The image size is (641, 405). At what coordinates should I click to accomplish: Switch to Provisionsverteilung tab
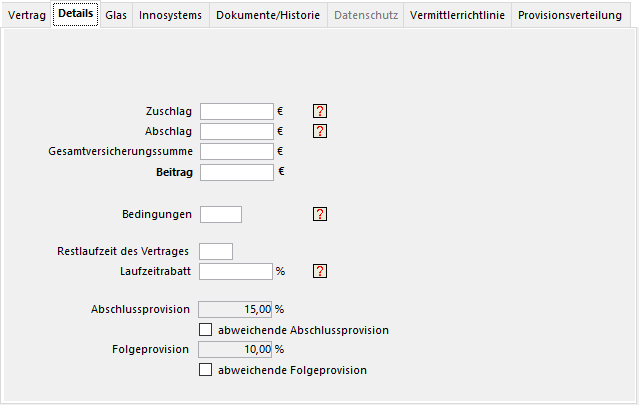pyautogui.click(x=569, y=15)
